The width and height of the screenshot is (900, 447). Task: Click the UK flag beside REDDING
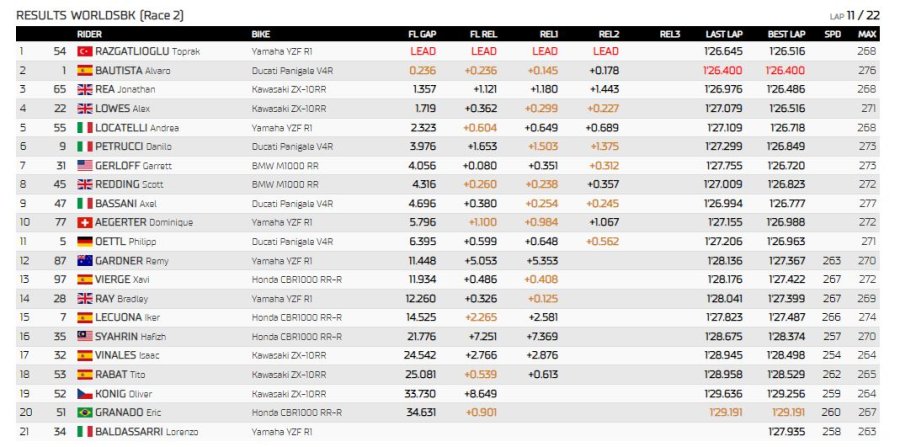click(84, 184)
